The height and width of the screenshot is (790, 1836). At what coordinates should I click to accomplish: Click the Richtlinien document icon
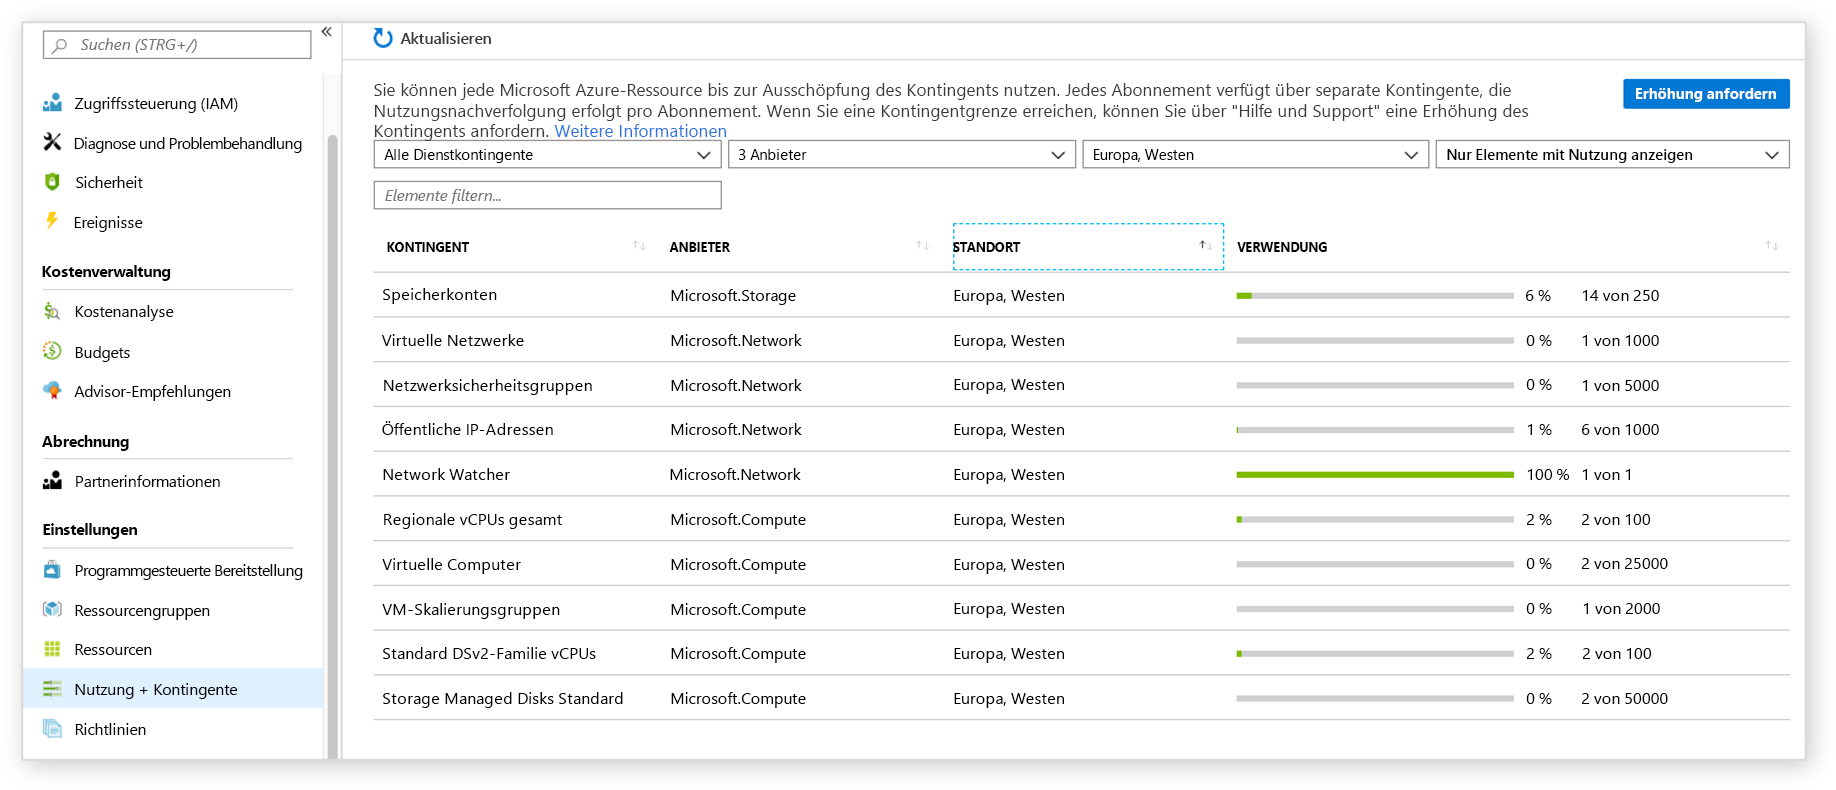click(52, 729)
